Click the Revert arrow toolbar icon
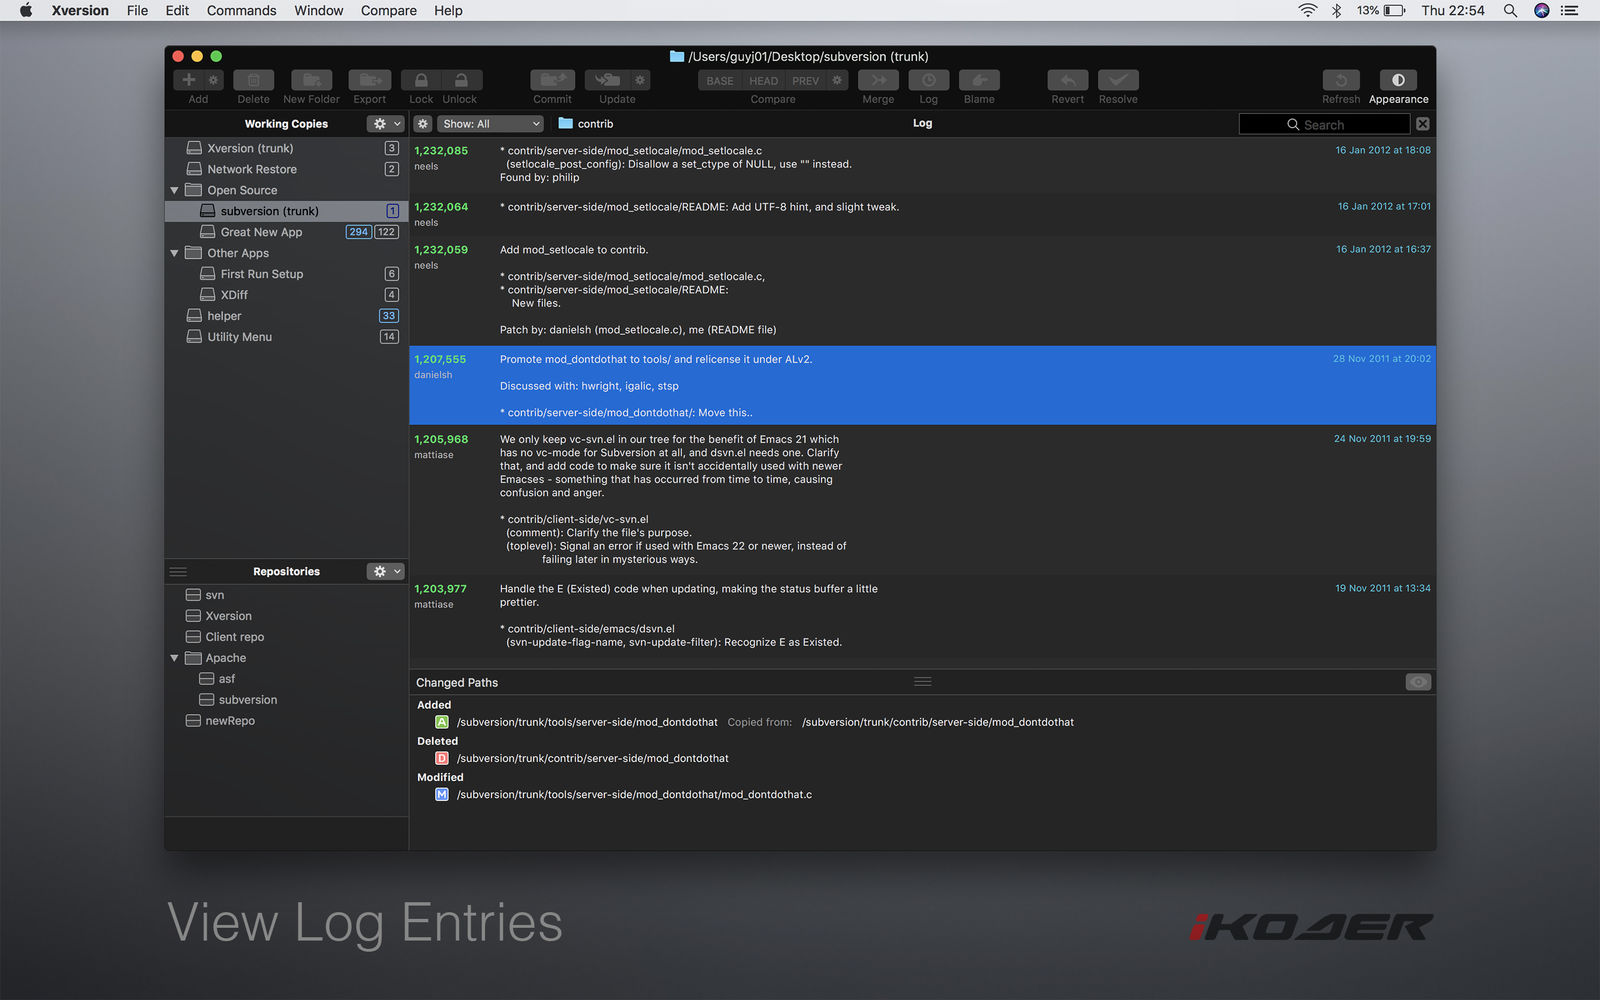 click(1068, 80)
